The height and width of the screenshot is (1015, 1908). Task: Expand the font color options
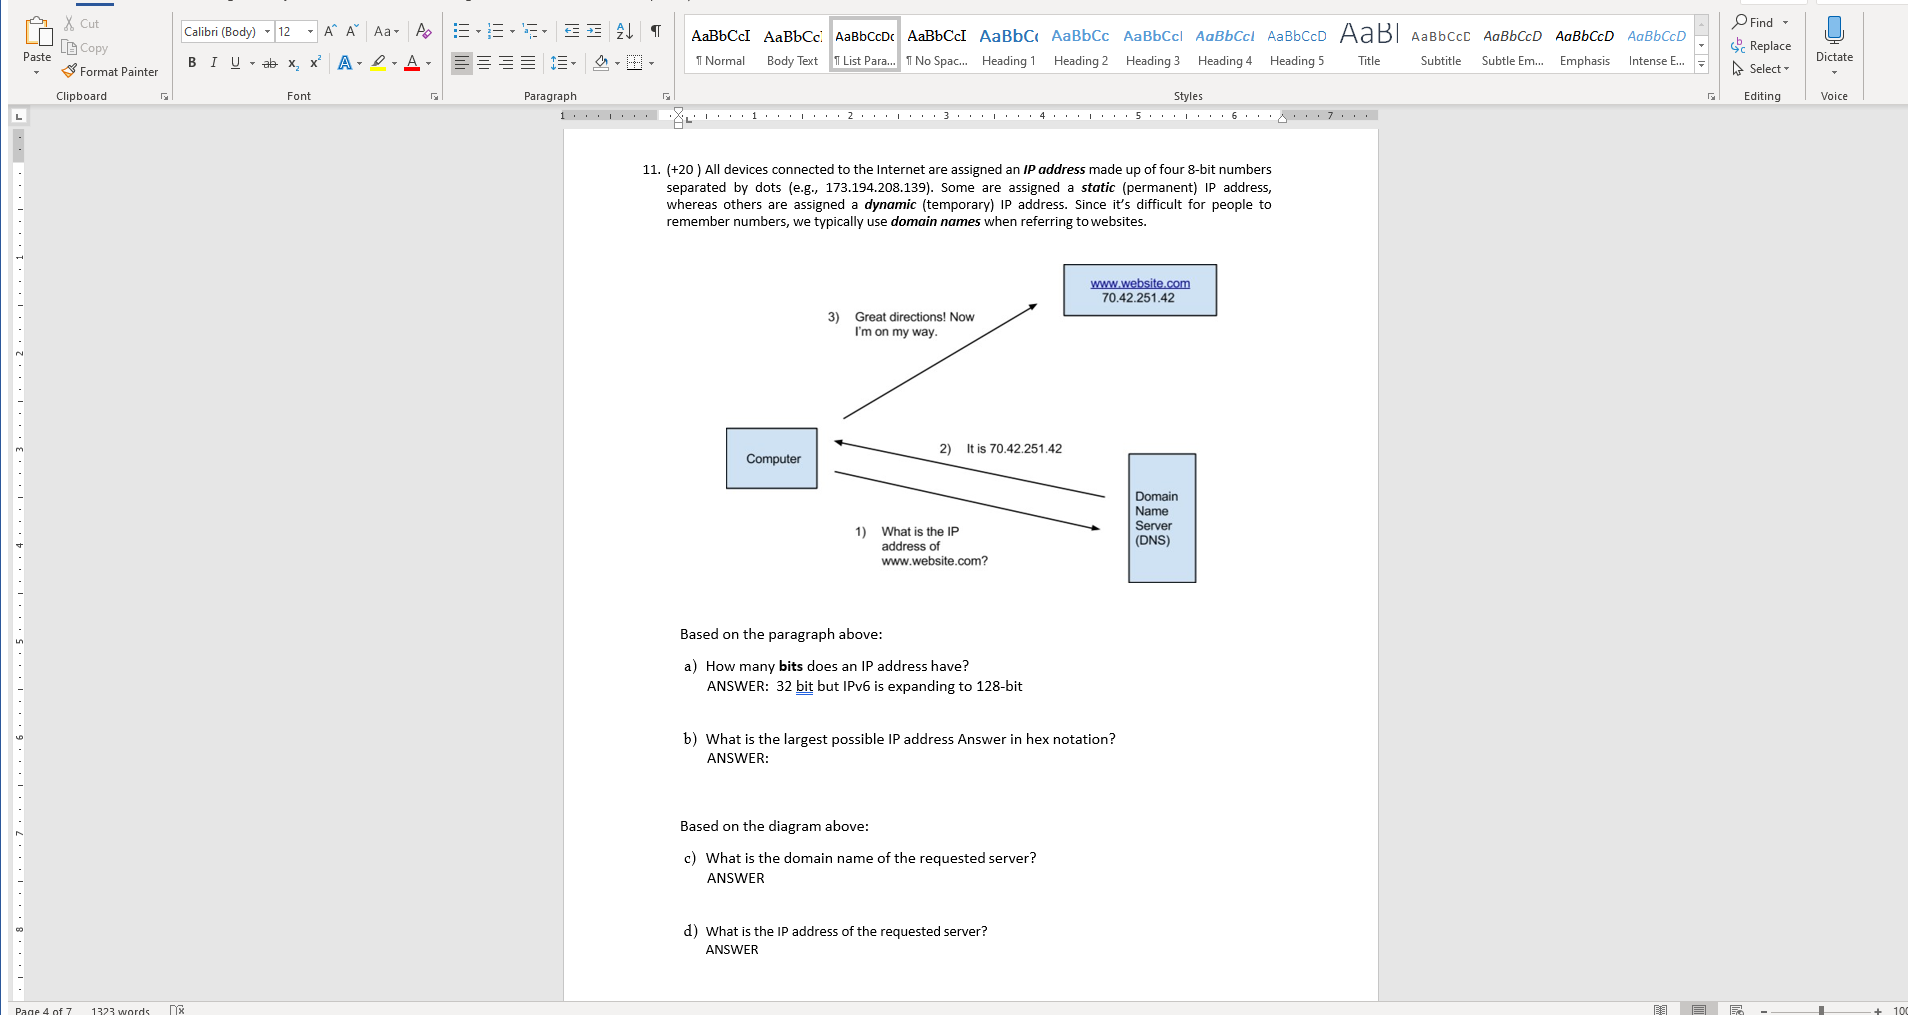point(427,64)
